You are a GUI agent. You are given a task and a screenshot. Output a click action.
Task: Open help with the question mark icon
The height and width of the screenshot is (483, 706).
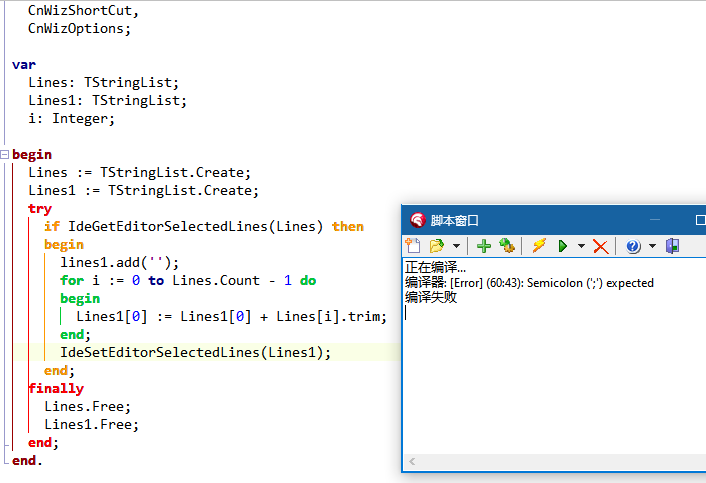633,246
